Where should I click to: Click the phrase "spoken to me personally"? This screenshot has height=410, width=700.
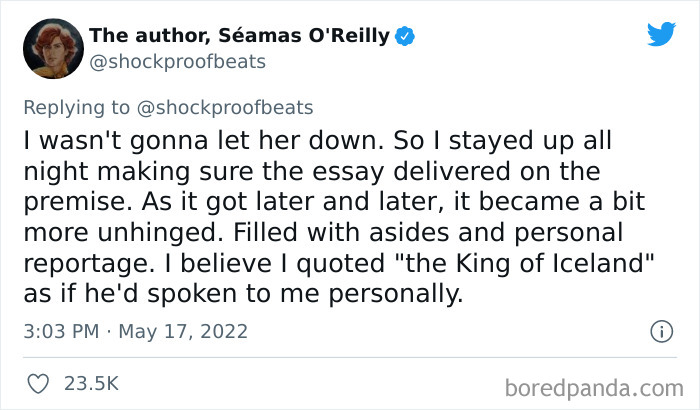(x=291, y=295)
